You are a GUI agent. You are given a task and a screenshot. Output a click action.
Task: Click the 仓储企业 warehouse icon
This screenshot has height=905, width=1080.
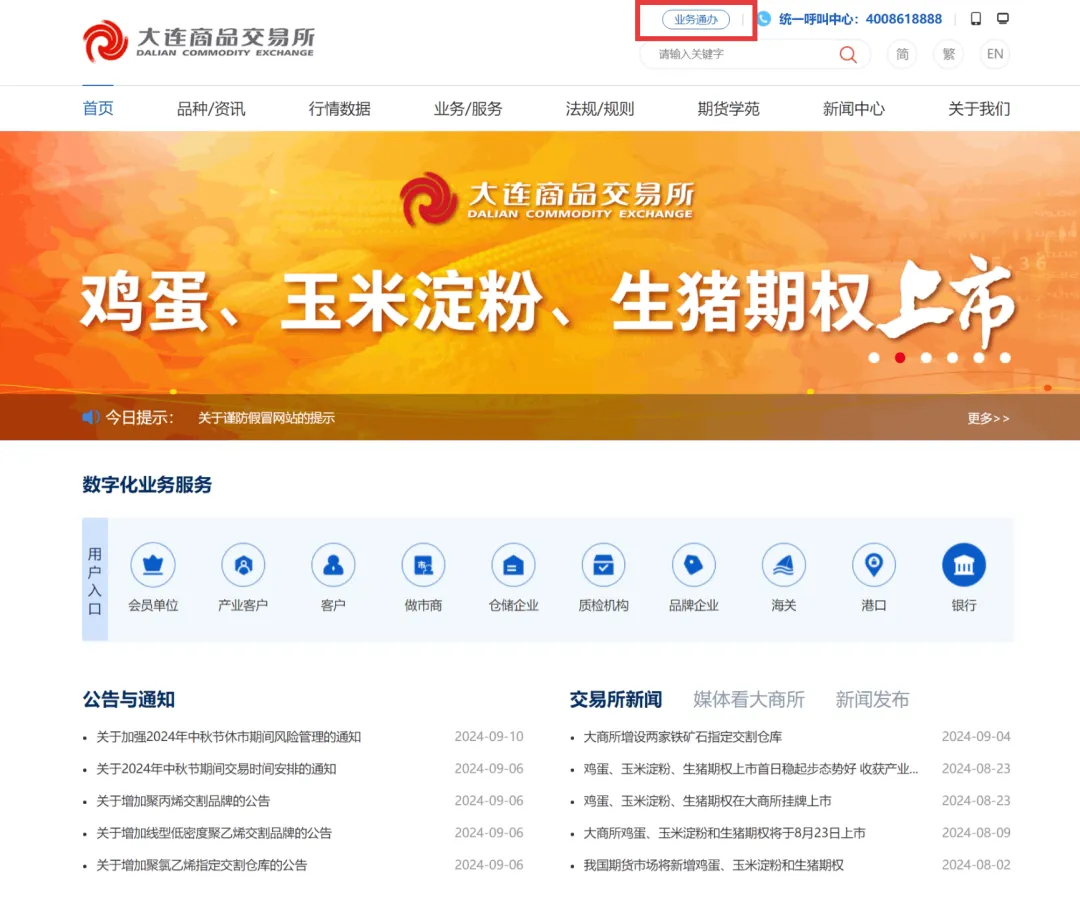tap(513, 566)
